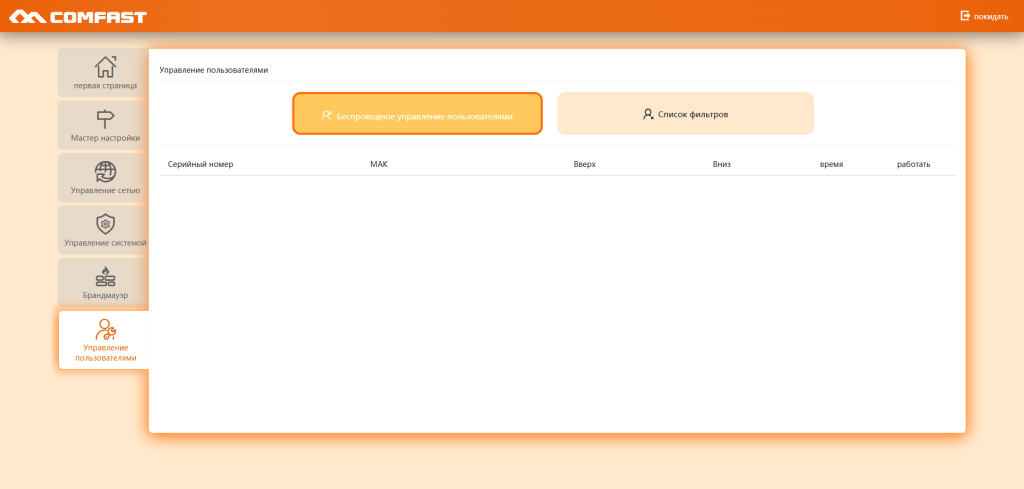Open the home page house icon
1024x489 pixels.
[105, 67]
